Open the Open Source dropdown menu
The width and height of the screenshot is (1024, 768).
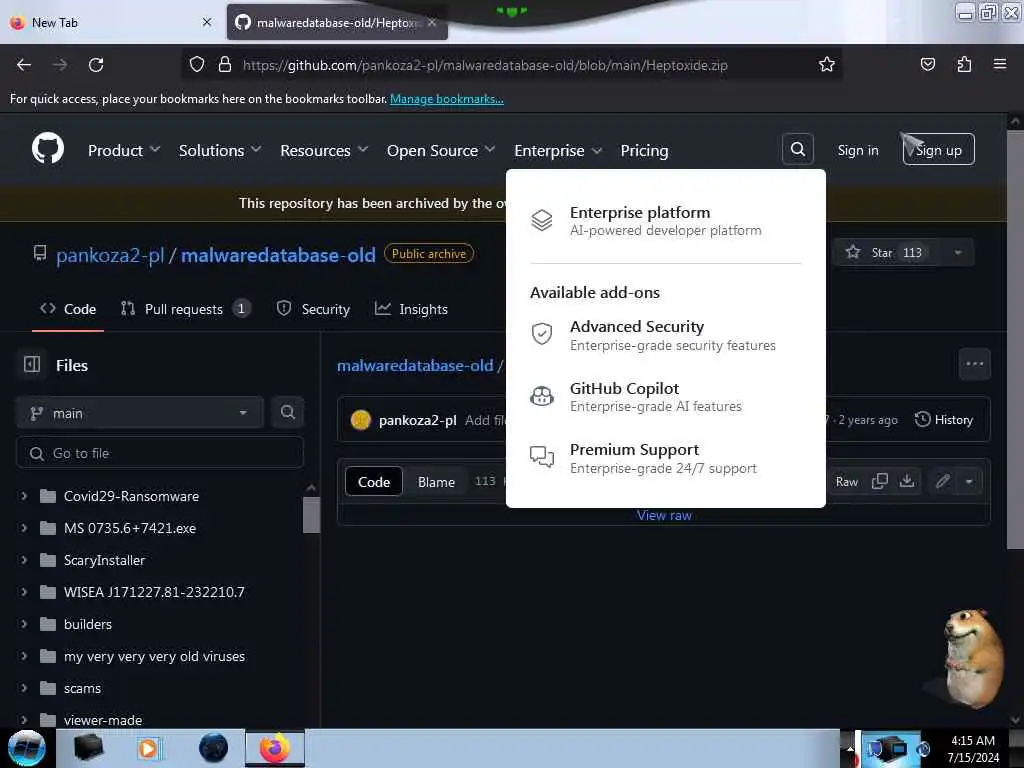[441, 150]
